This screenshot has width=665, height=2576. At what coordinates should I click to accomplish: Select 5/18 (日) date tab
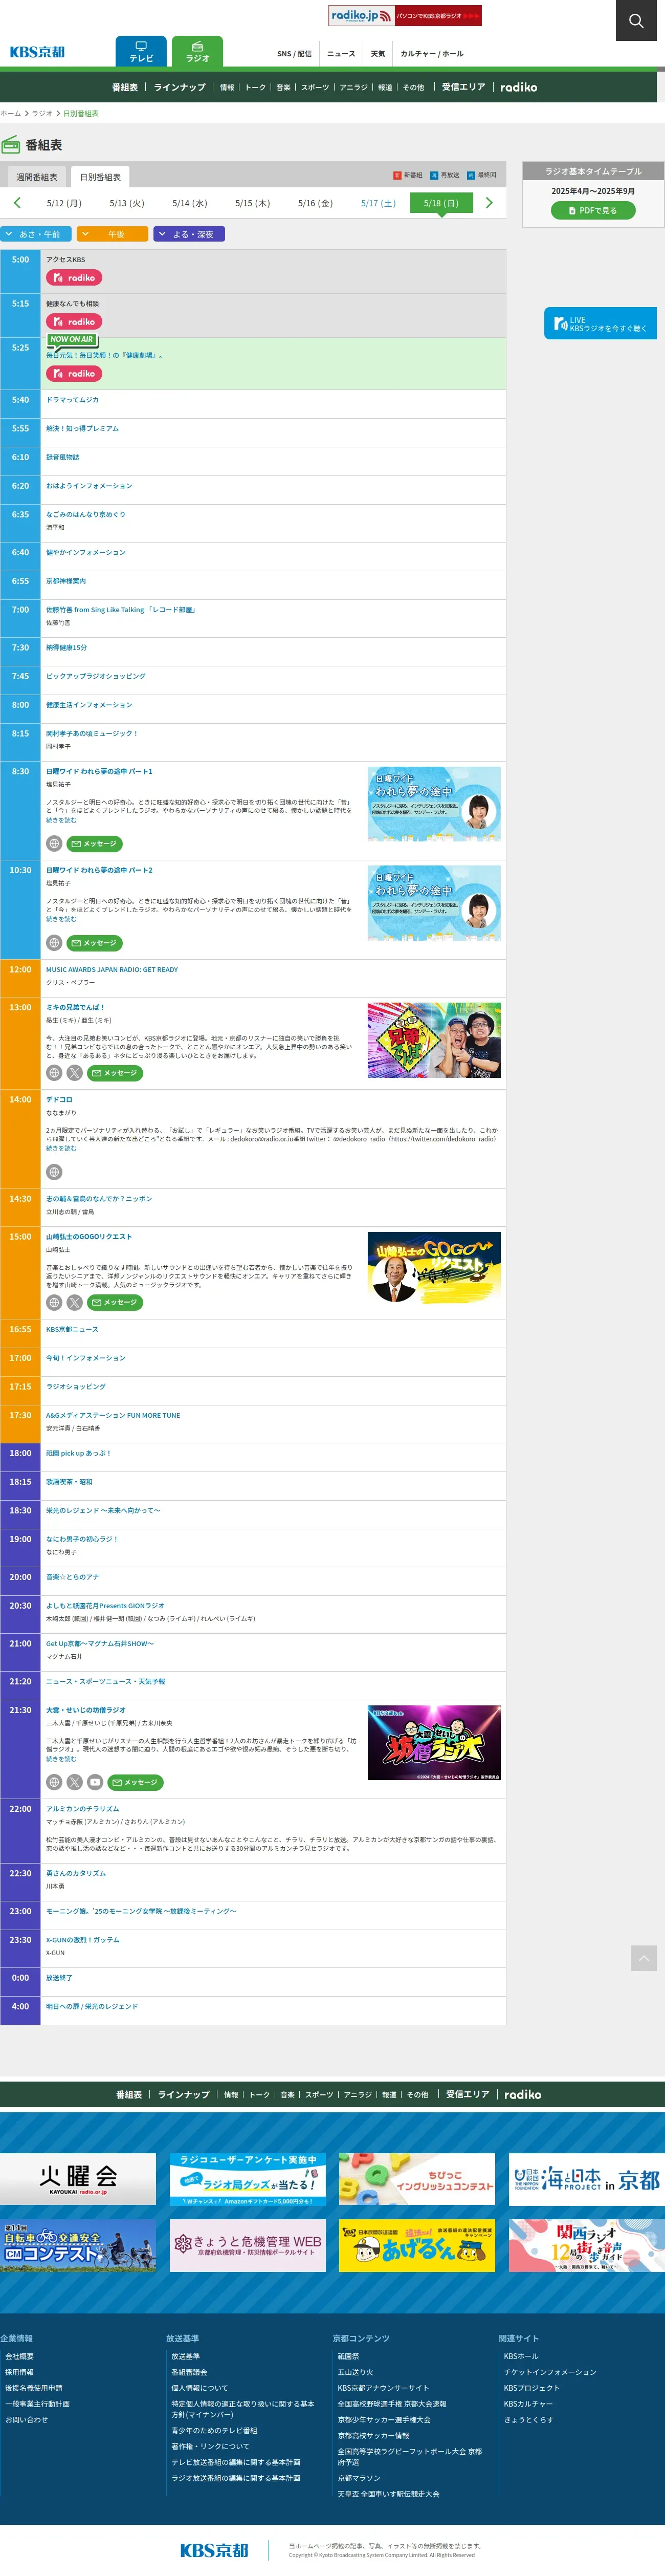point(441,203)
